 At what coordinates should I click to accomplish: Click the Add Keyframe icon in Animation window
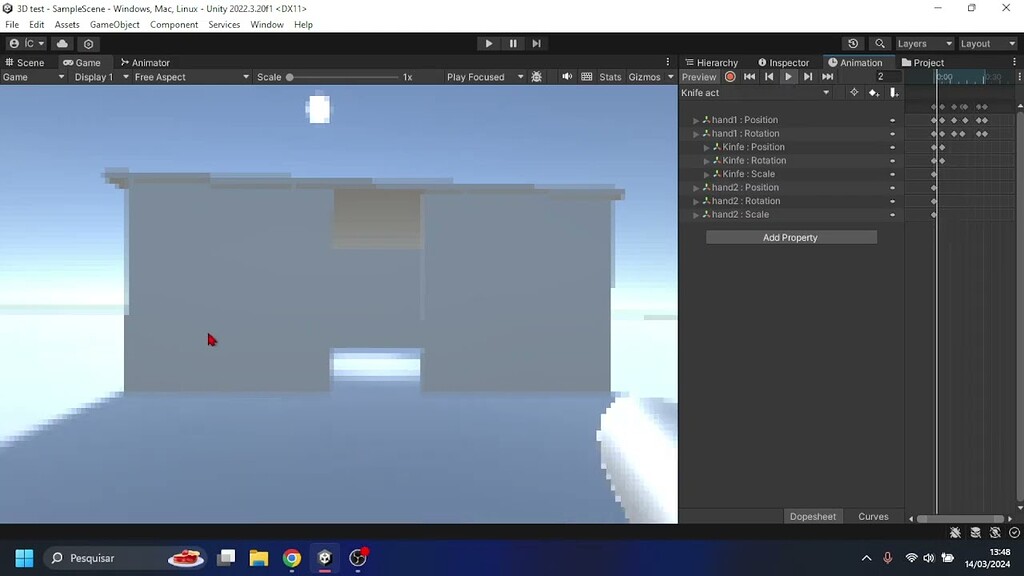[872, 92]
